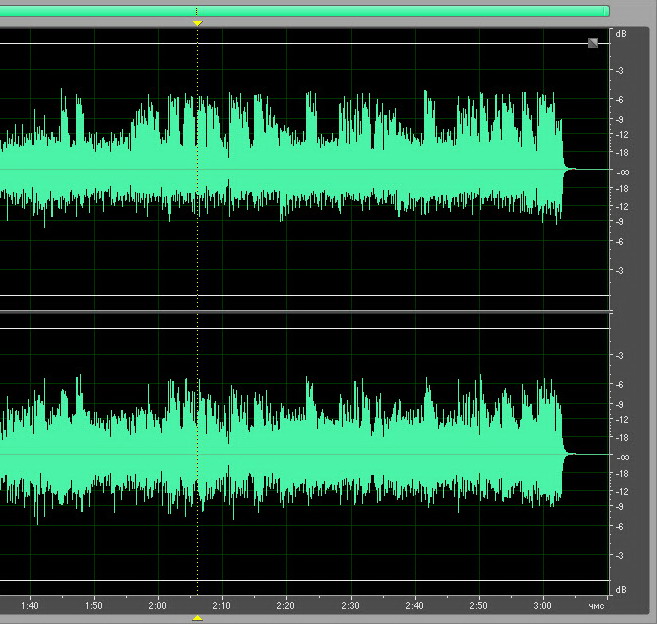657x624 pixels.
Task: Click the dB label atop the amplitude scale
Action: click(x=622, y=34)
